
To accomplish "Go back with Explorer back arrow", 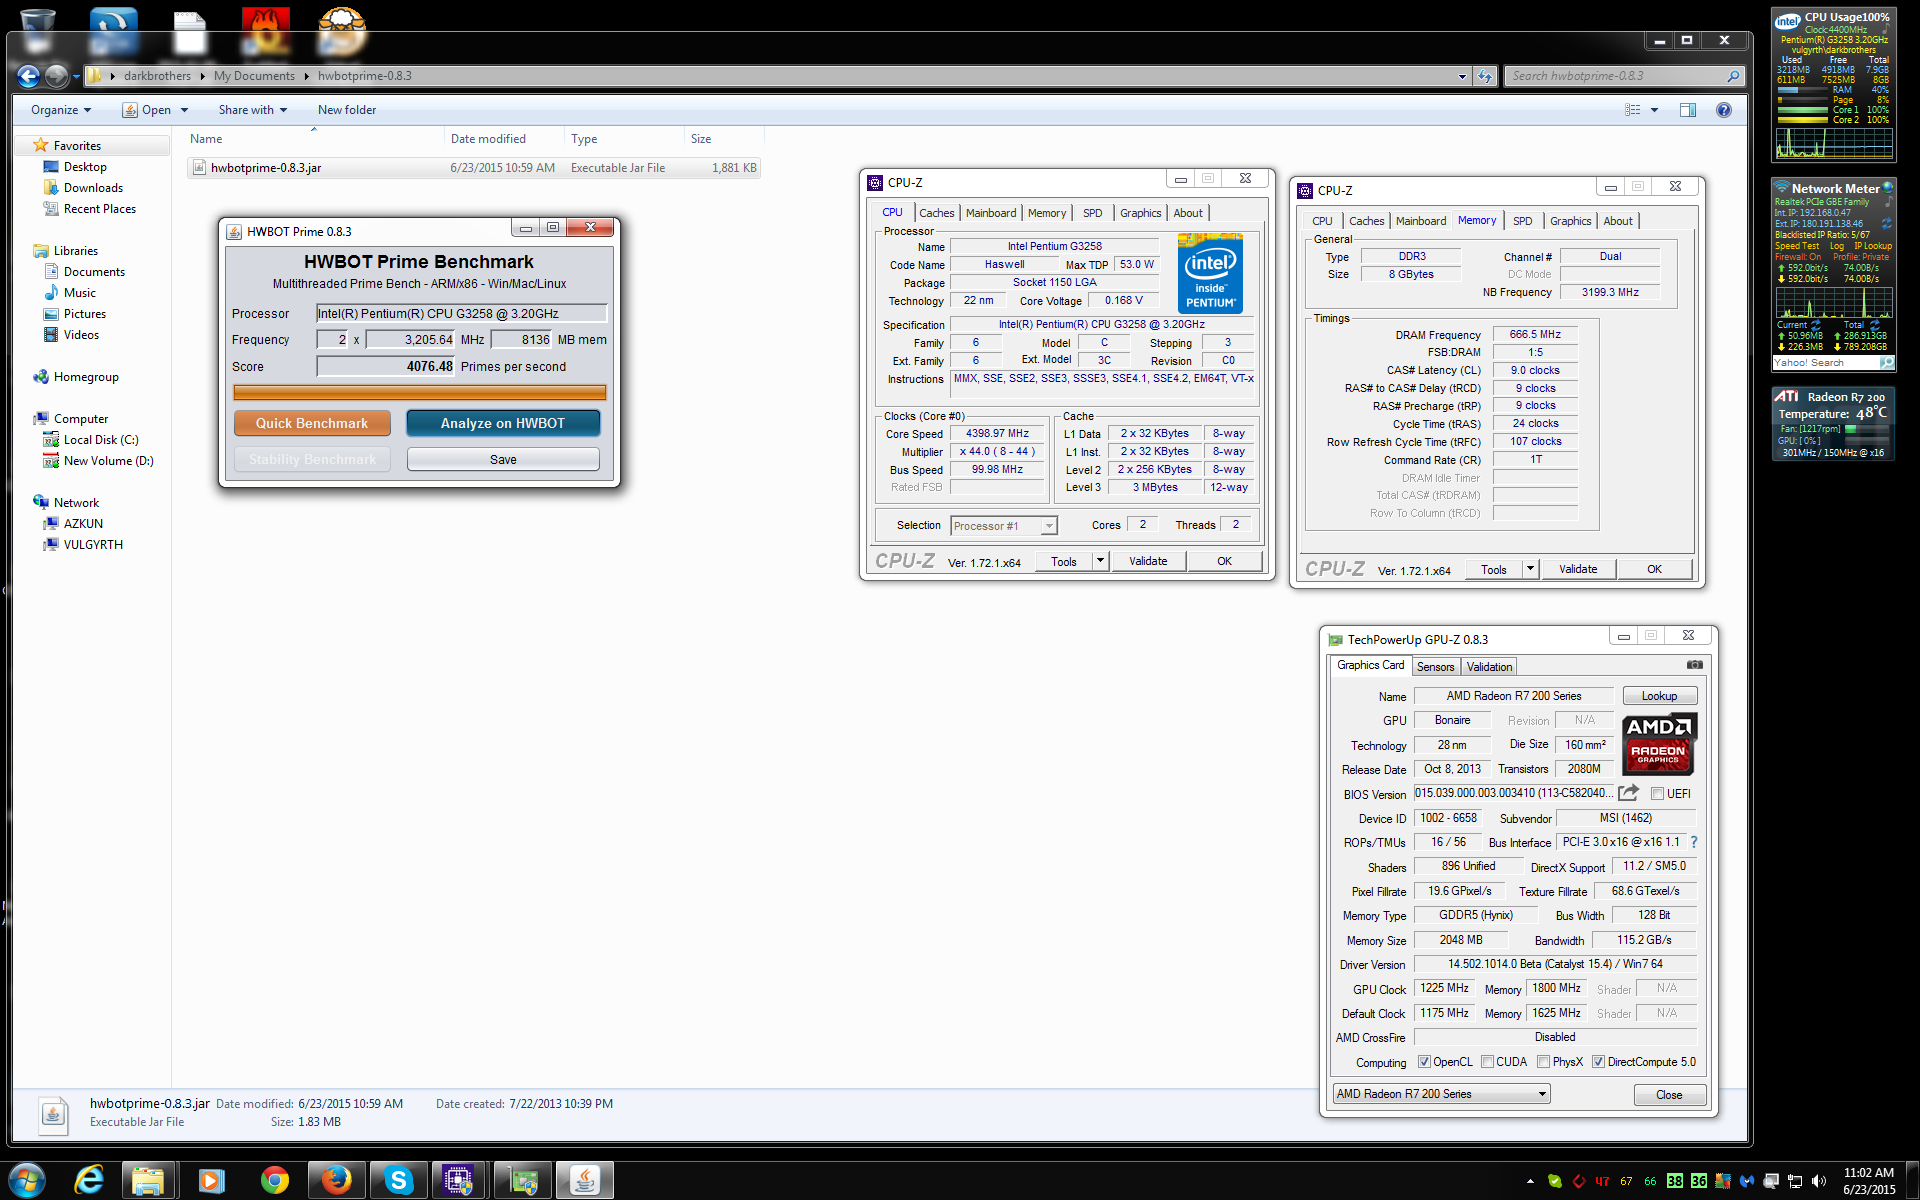I will 28,76.
